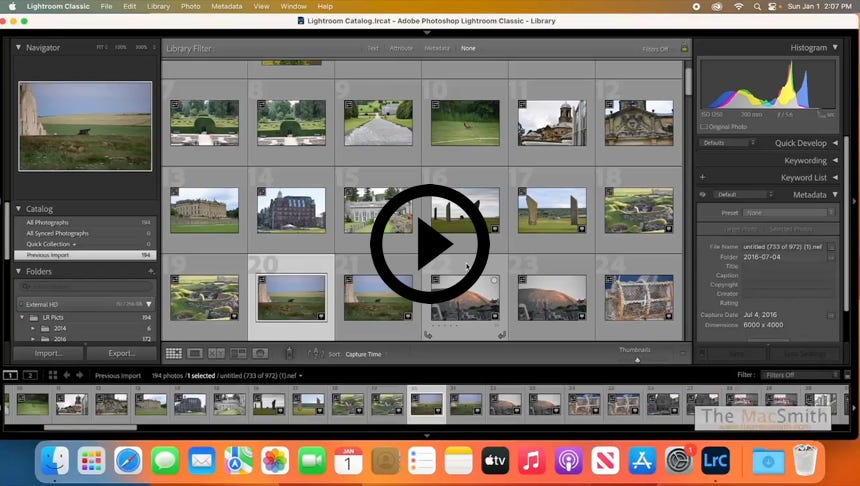Screen dimensions: 860x486
Task: Adjust the Thumbnails size slider
Action: click(x=637, y=360)
